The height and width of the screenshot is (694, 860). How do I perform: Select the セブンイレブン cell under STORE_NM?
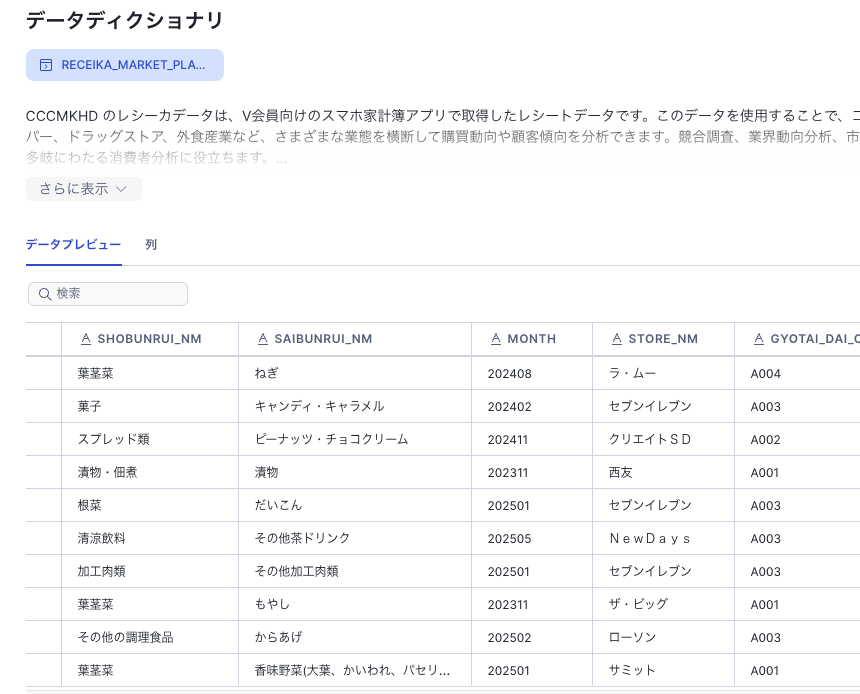tap(648, 407)
